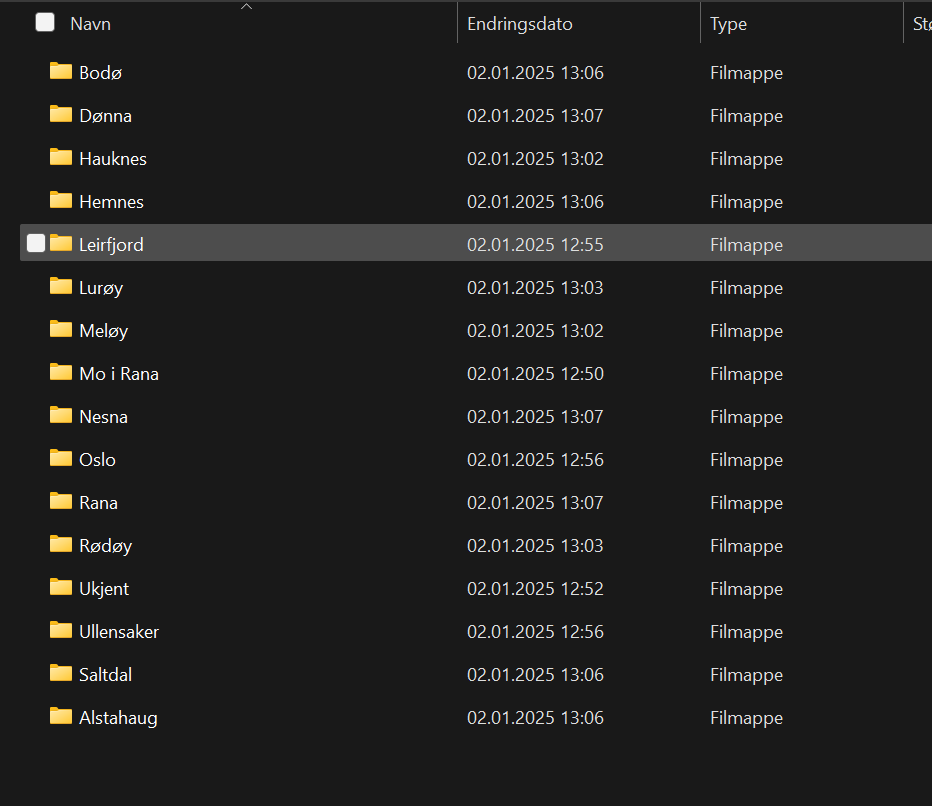Sort by the Endringsdato column header

[x=519, y=24]
